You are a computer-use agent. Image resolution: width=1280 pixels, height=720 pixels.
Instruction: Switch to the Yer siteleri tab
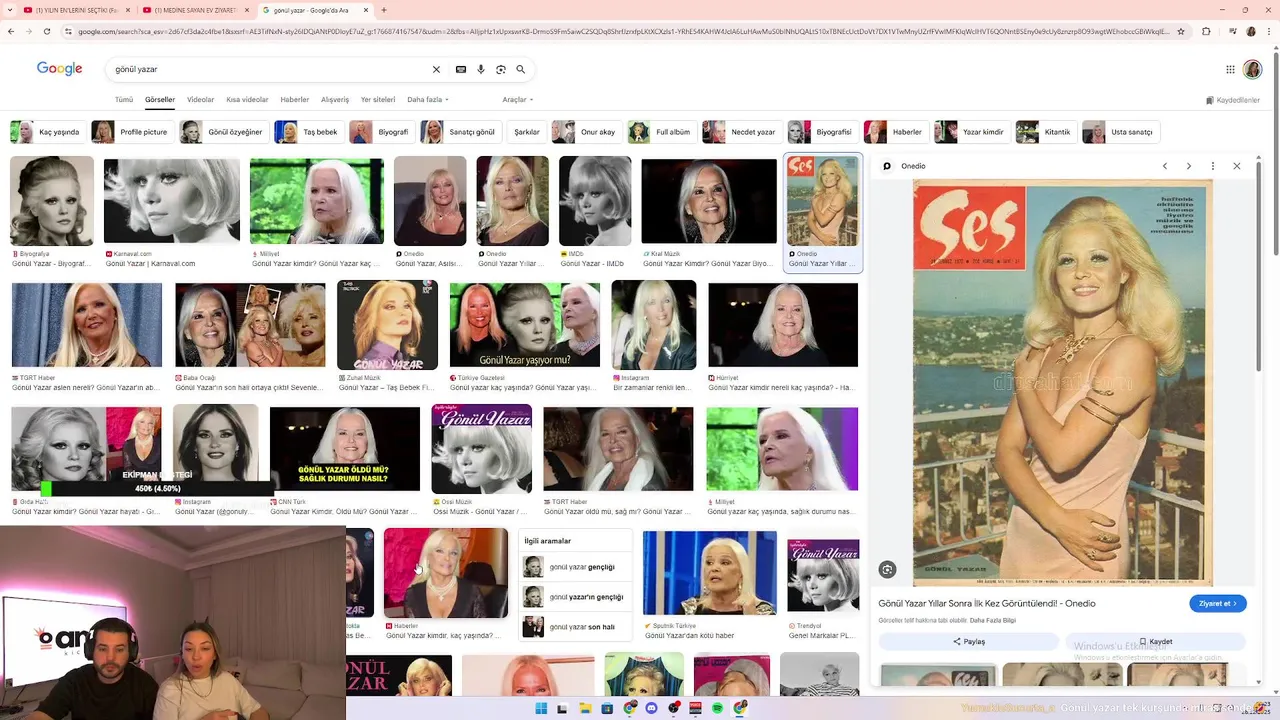[378, 100]
